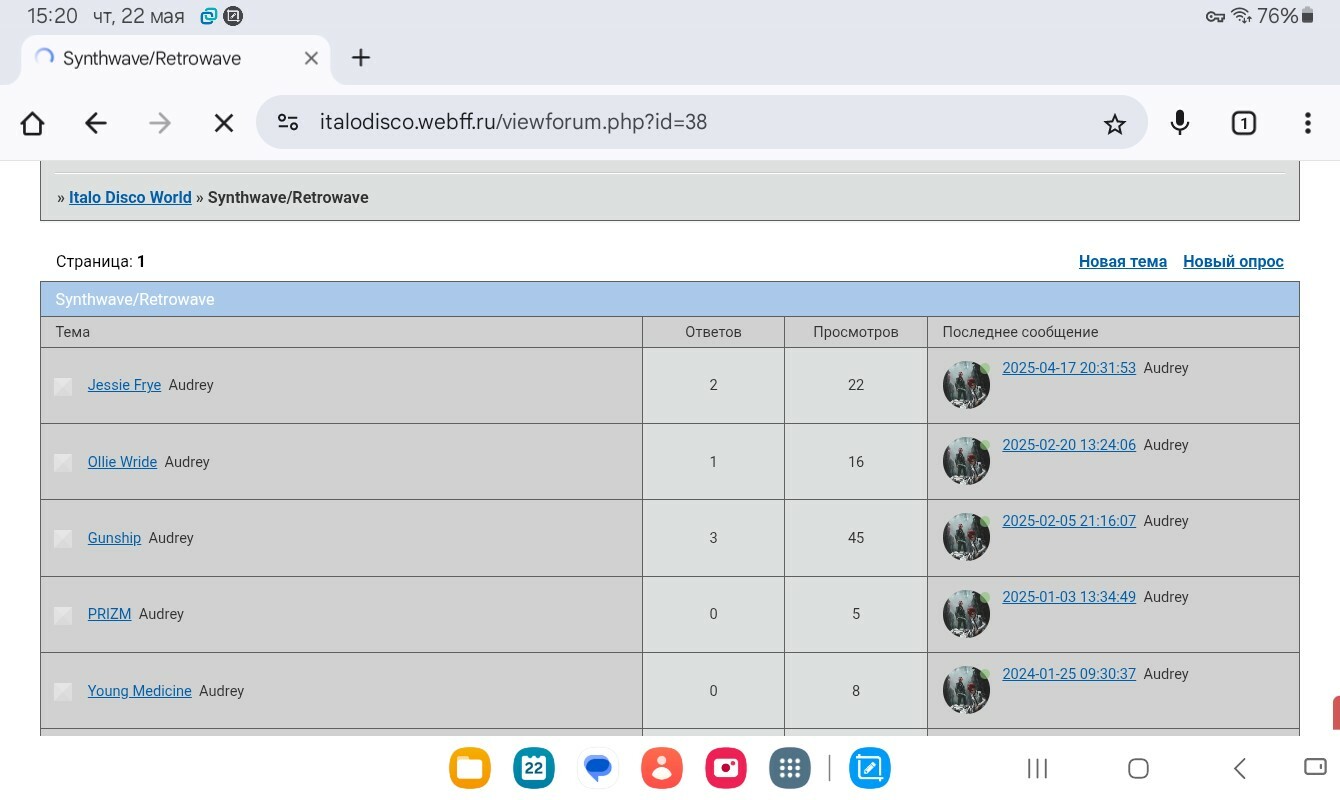Stop page loading with the X icon
Screen dimensions: 1340x800
224,123
